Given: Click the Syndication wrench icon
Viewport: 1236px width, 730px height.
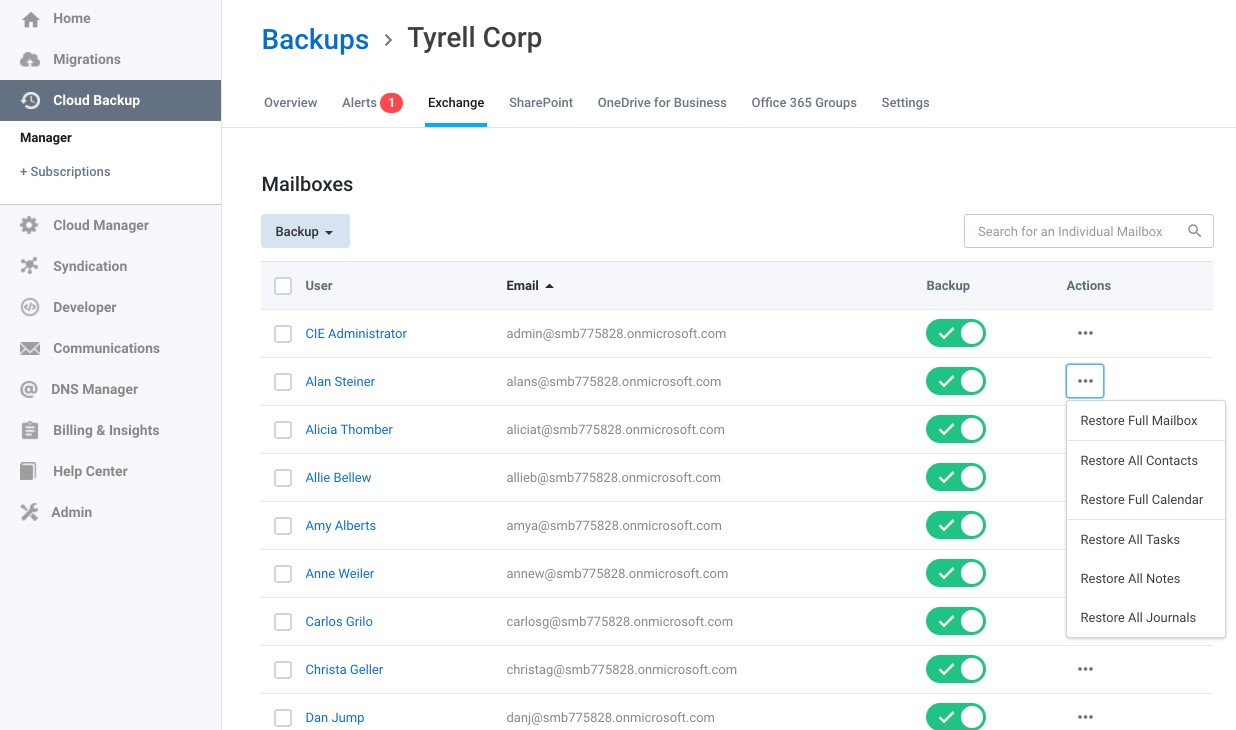Looking at the screenshot, I should tap(31, 266).
